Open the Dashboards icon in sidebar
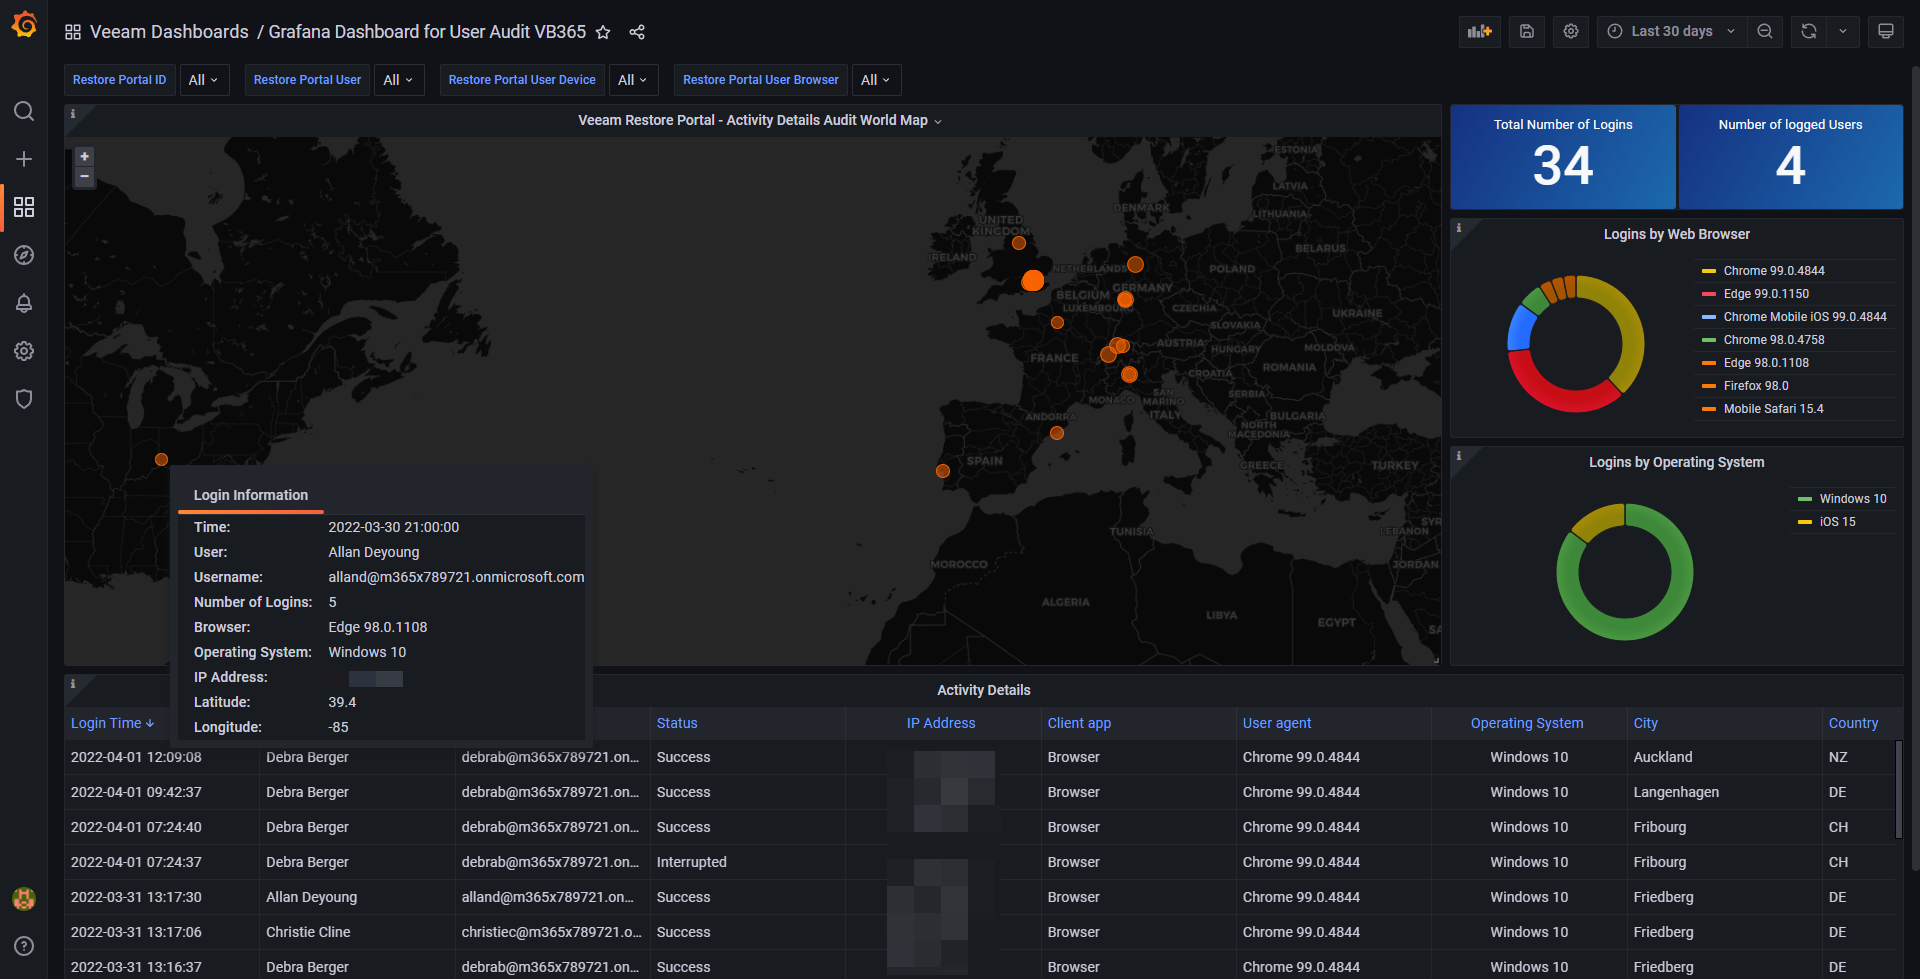This screenshot has height=979, width=1920. 24,207
